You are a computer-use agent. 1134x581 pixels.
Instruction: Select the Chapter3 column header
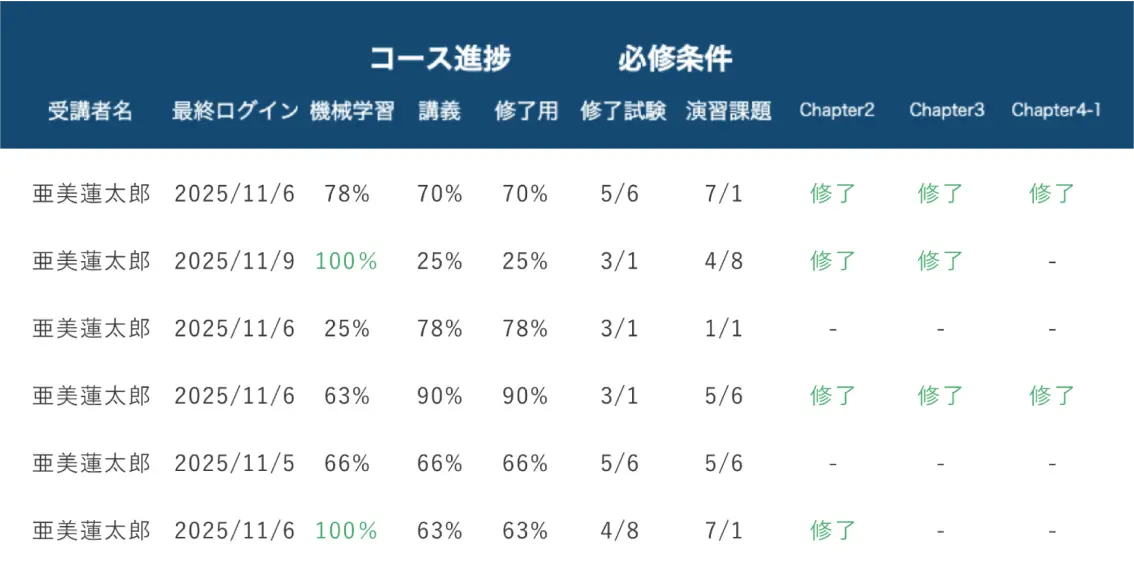(x=947, y=111)
